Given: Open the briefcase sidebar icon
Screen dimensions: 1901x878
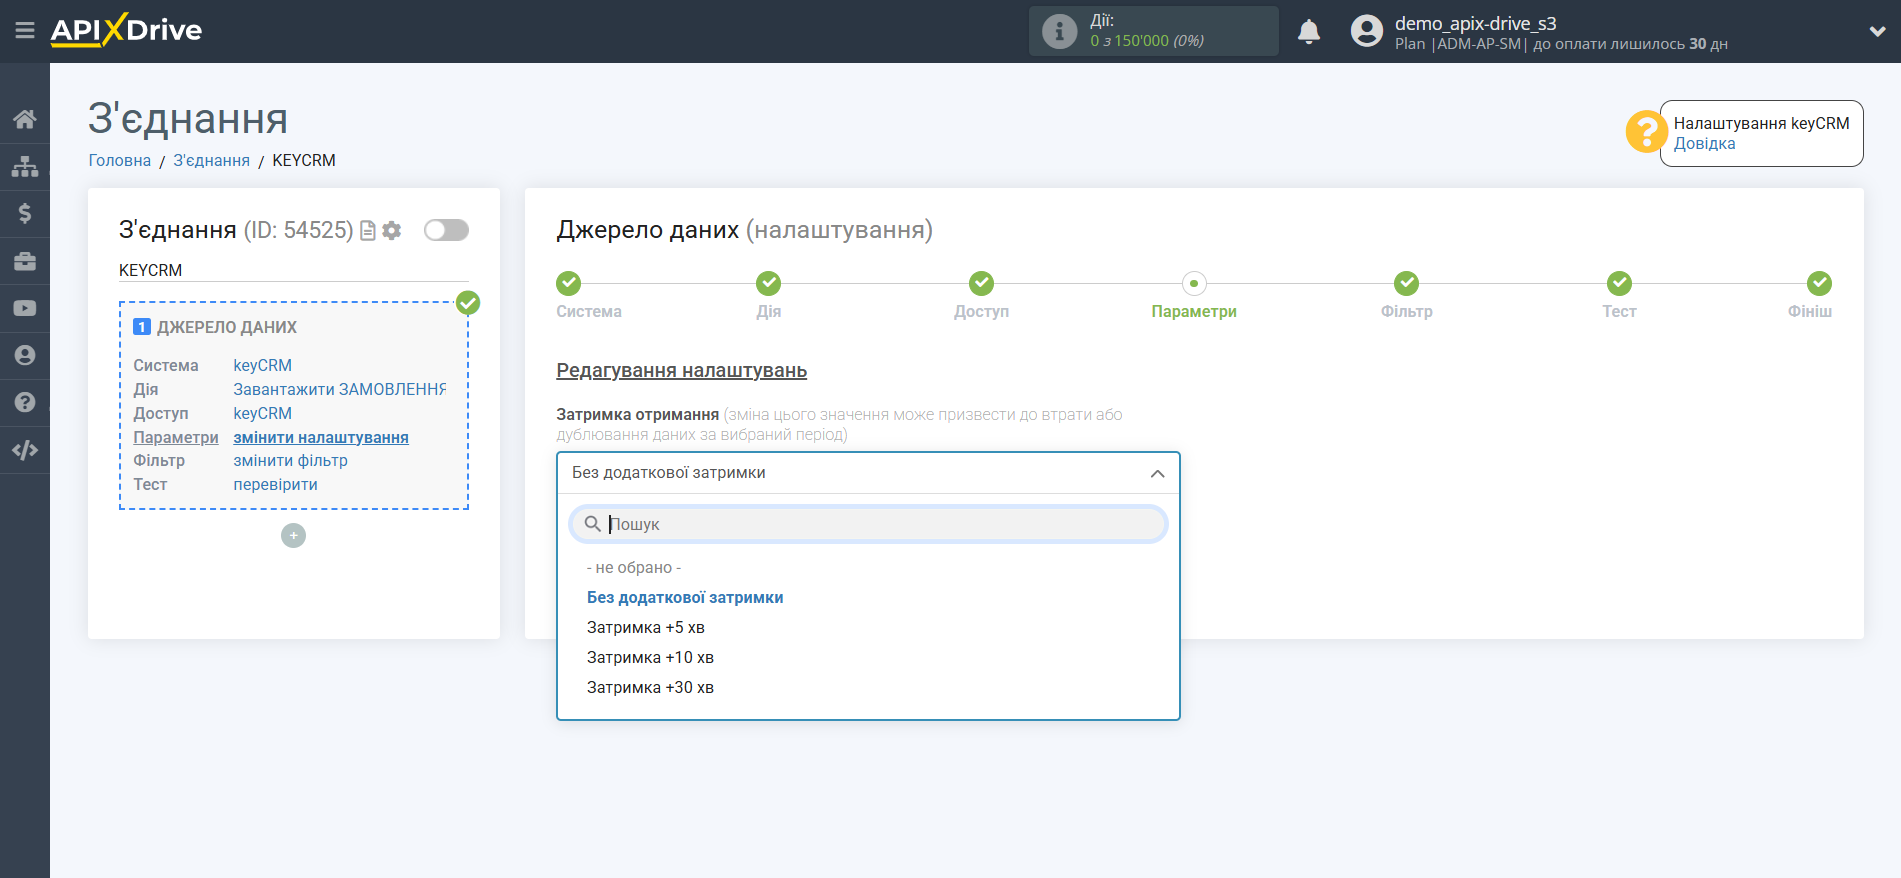Looking at the screenshot, I should [25, 261].
